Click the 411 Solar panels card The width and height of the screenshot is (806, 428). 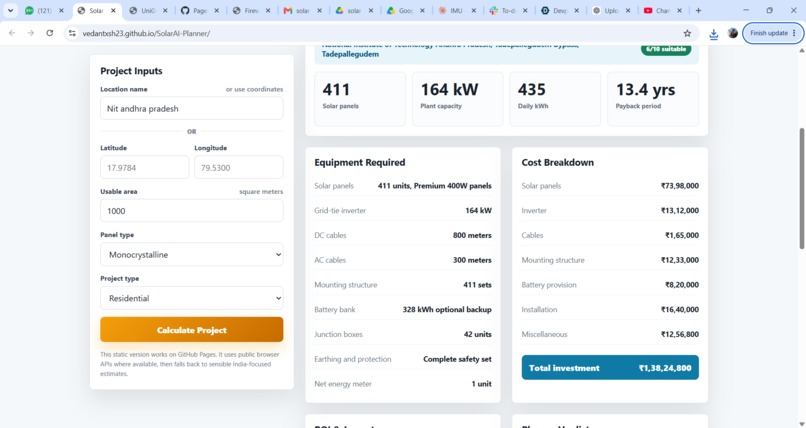coord(360,99)
